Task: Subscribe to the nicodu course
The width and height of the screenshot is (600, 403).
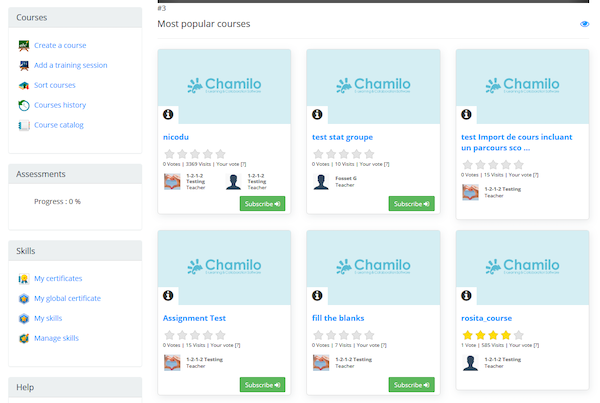Action: coord(262,204)
